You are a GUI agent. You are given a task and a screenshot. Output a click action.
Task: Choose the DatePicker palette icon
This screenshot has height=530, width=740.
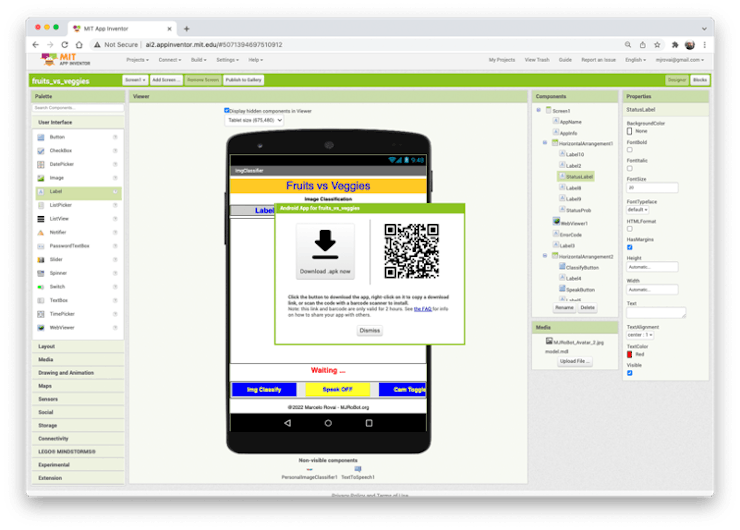click(41, 165)
